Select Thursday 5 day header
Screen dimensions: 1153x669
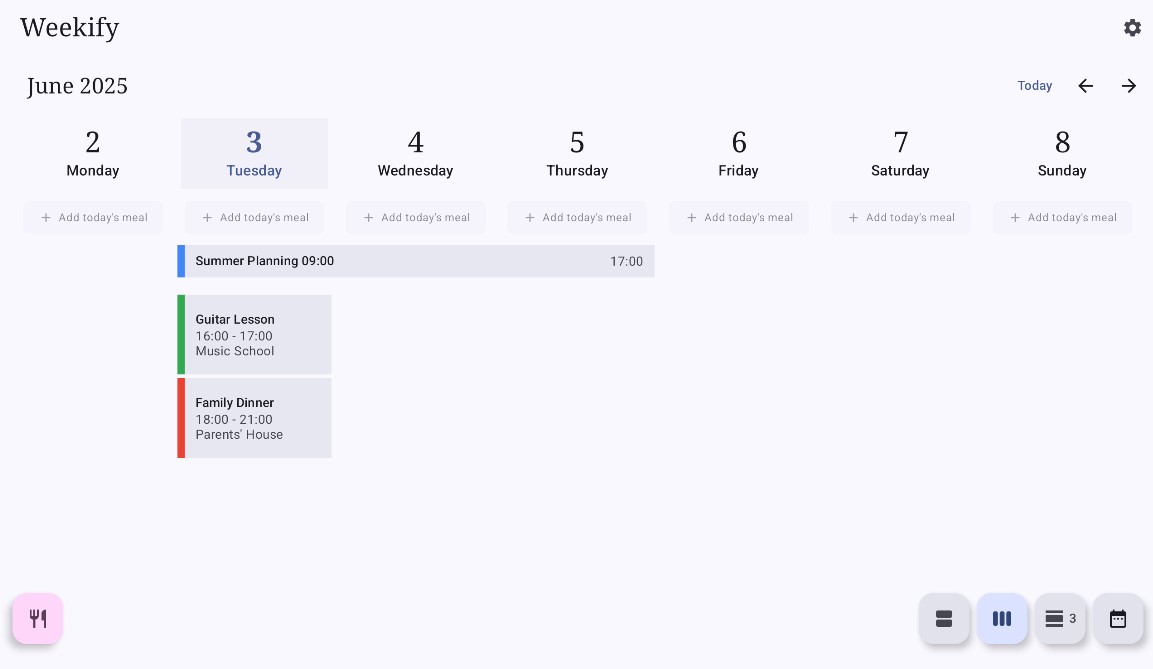[x=577, y=154]
